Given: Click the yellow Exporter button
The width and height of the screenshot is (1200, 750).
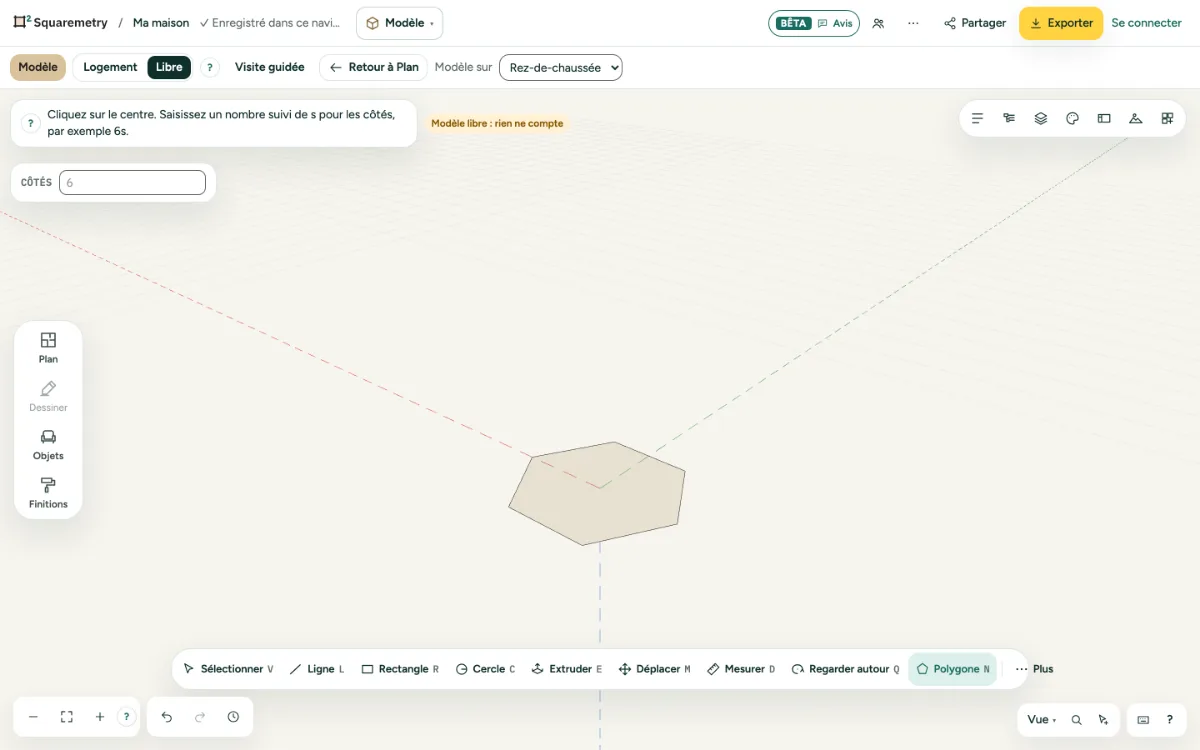Looking at the screenshot, I should coord(1061,23).
